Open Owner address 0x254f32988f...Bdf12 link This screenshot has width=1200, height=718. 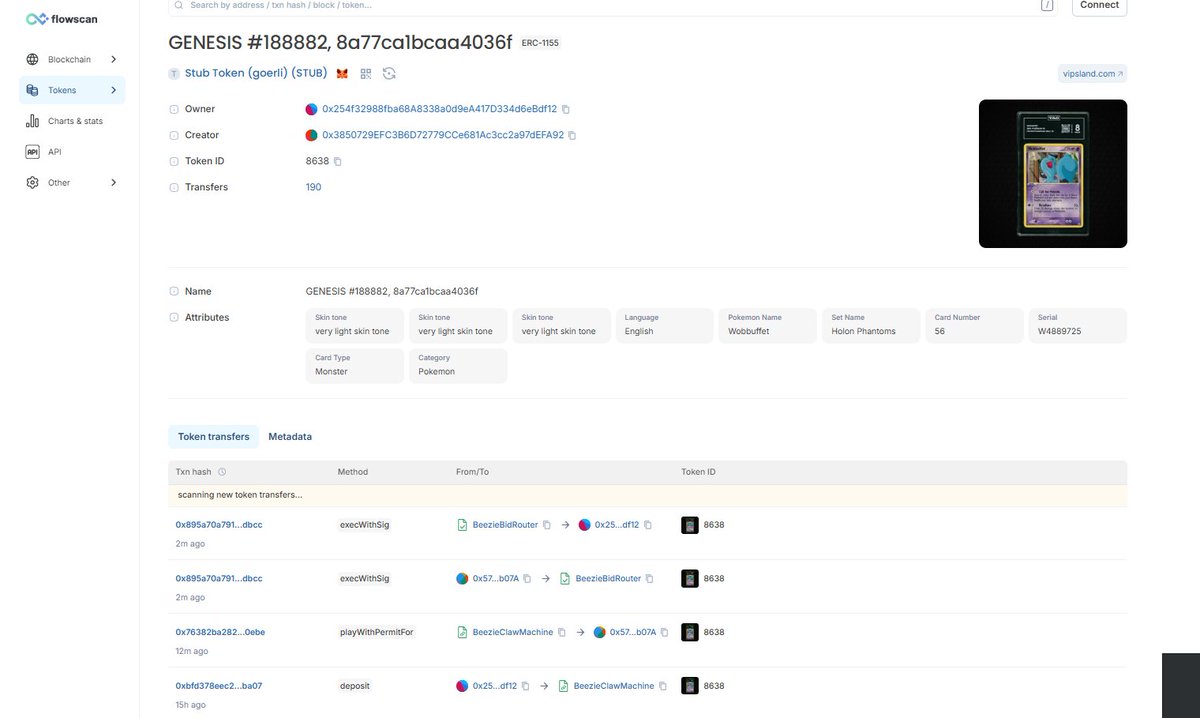[439, 109]
